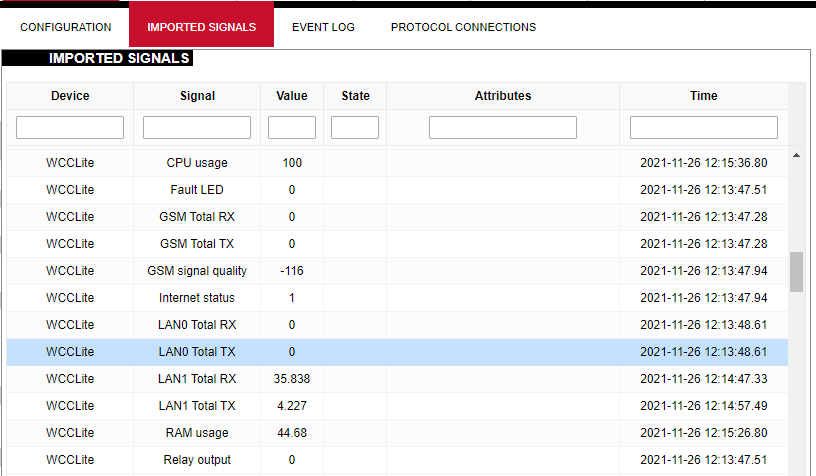Screen dimensions: 816x476
Task: Focus the Signal filter input field
Action: point(197,127)
